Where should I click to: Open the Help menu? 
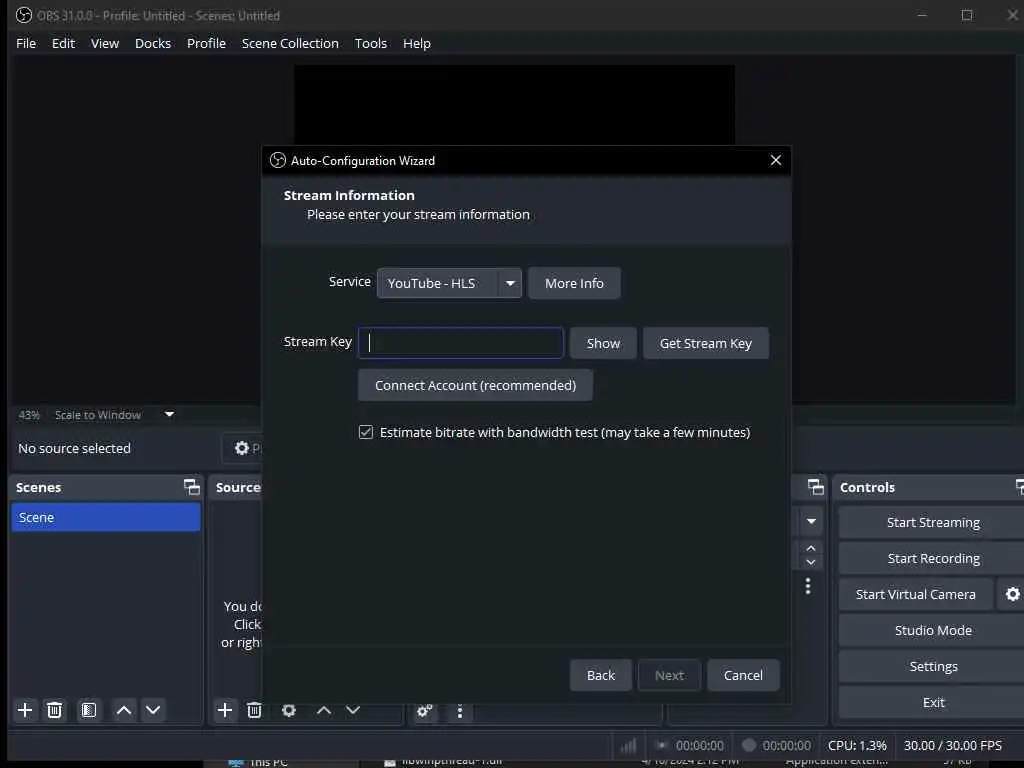tap(417, 43)
